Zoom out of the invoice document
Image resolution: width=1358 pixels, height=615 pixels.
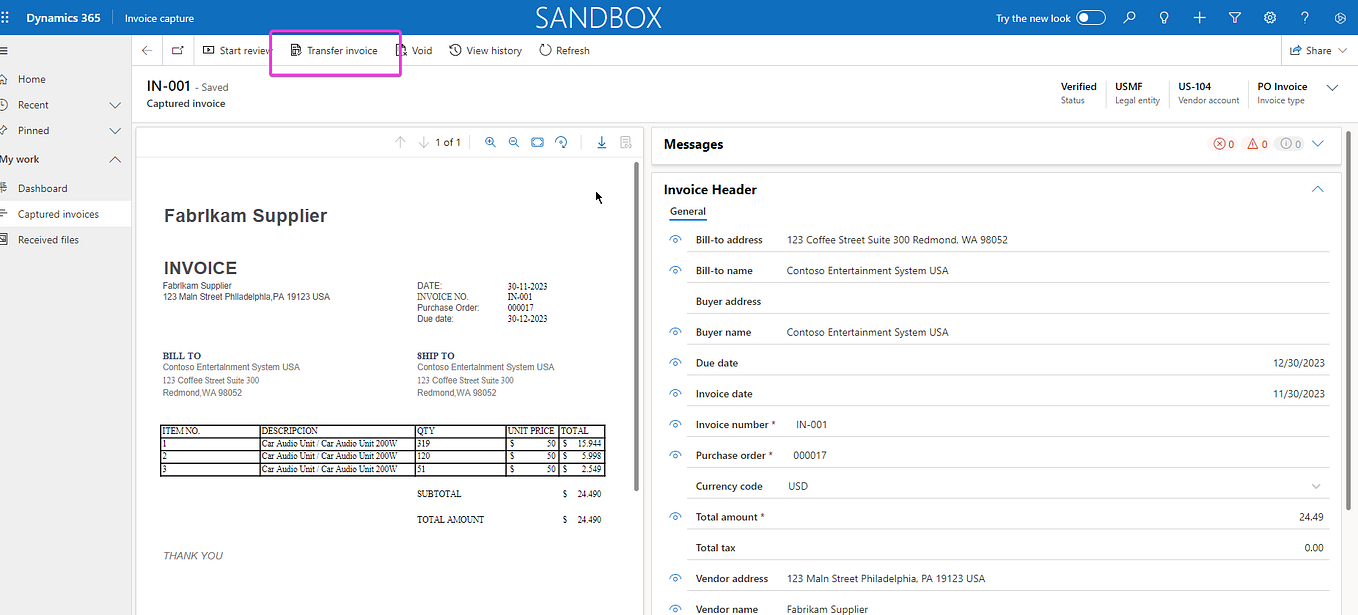click(513, 142)
